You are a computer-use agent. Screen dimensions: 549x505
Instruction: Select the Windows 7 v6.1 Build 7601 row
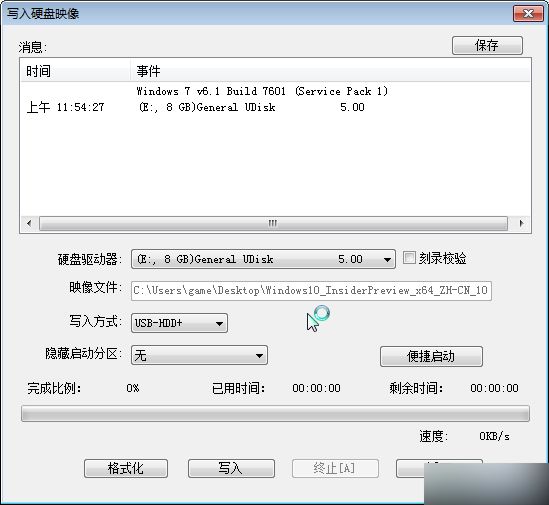[x=262, y=91]
